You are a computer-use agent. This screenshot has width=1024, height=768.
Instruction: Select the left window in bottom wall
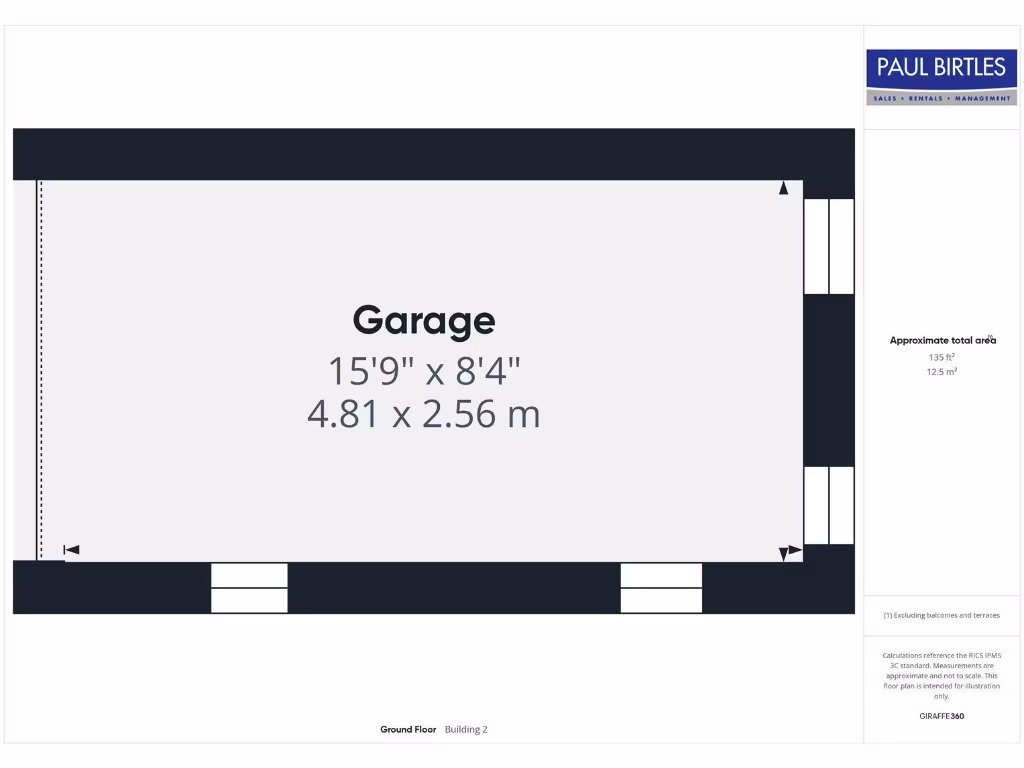[249, 588]
